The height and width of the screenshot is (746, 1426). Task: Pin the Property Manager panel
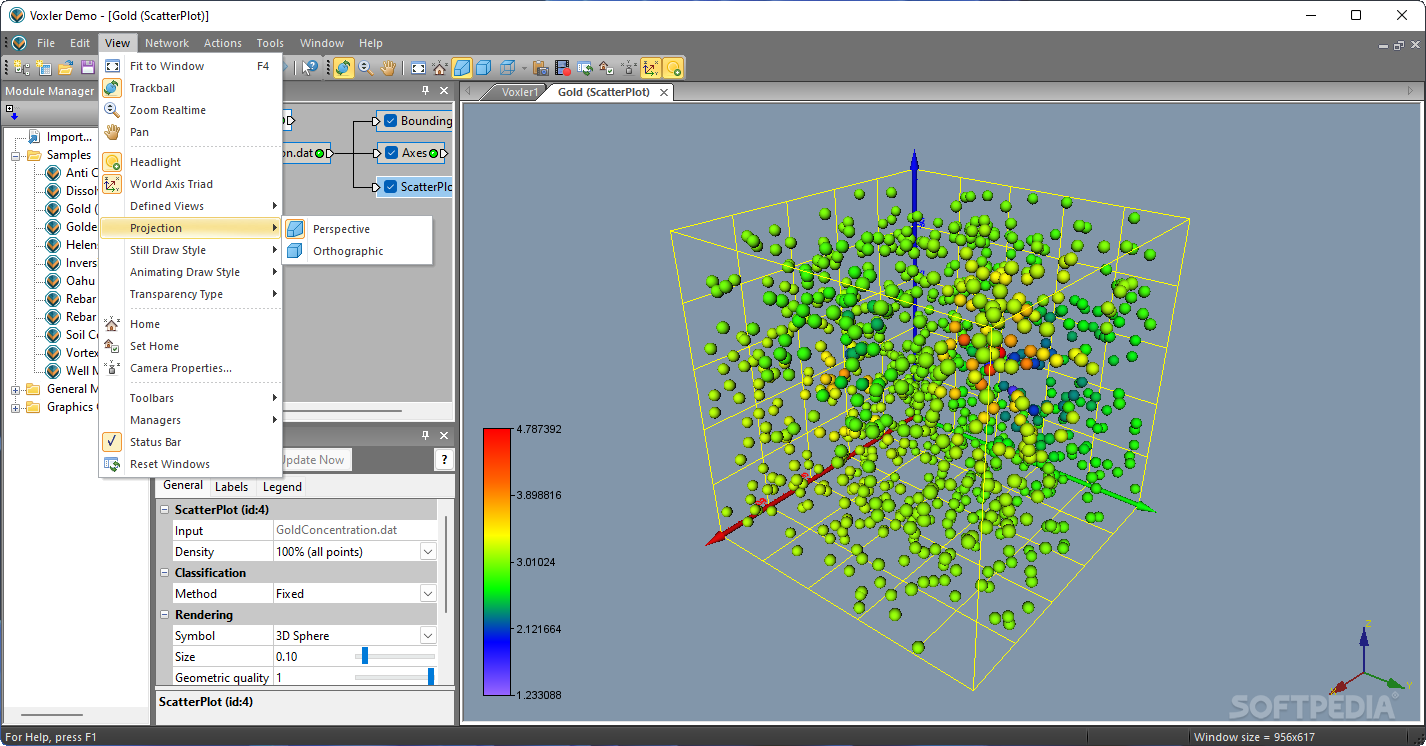point(425,435)
